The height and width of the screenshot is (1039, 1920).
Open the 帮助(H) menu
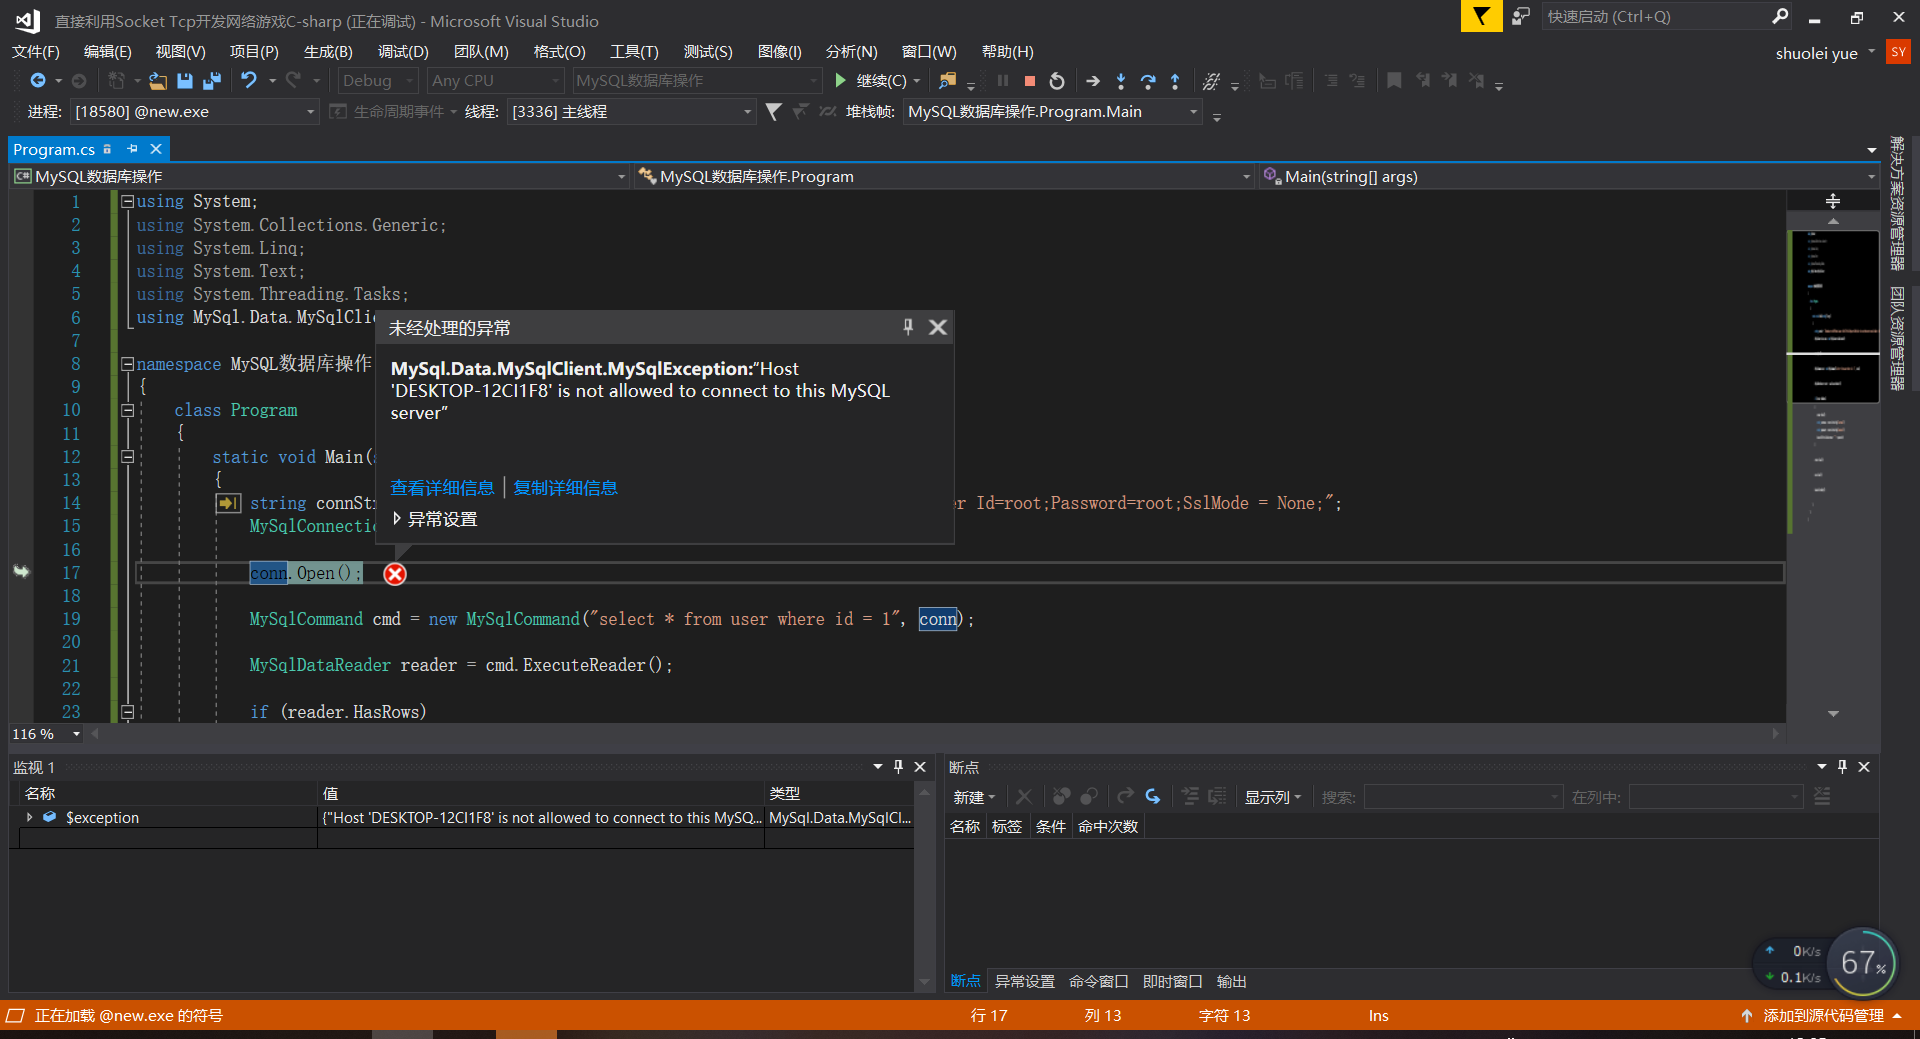1007,52
